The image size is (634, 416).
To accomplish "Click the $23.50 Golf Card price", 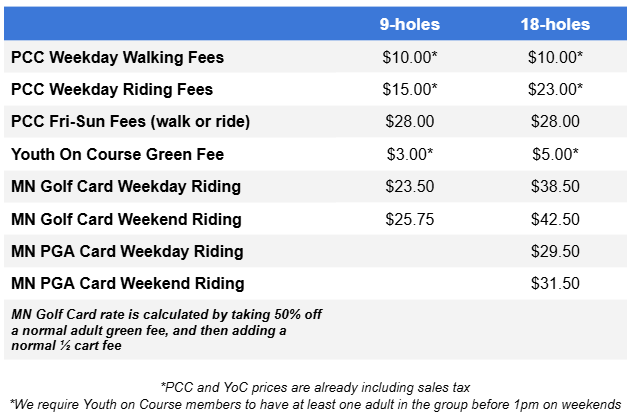I will (x=410, y=186).
